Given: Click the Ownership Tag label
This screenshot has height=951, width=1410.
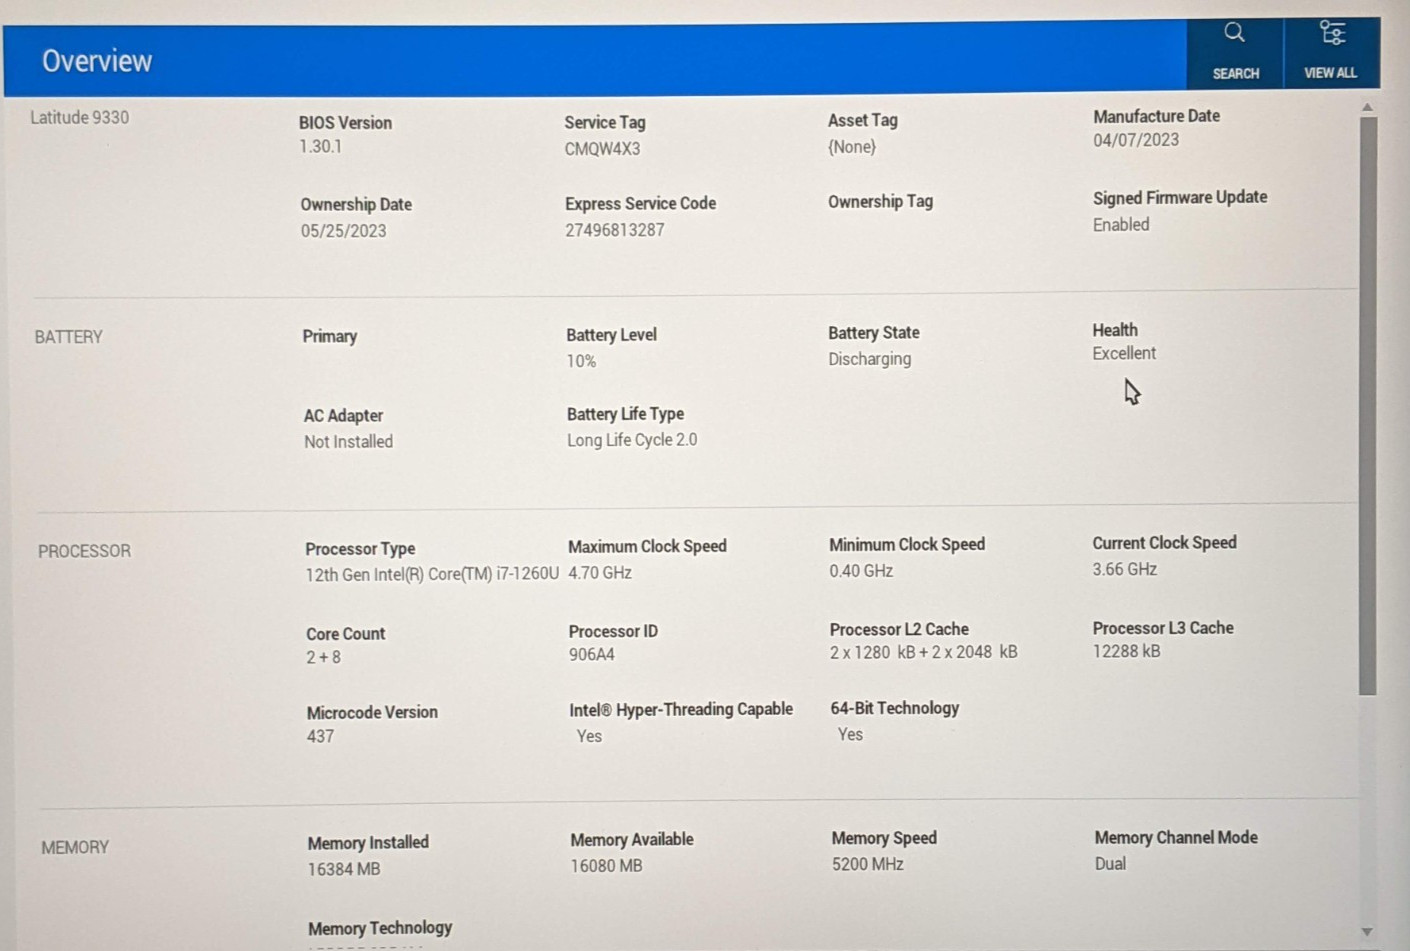Looking at the screenshot, I should 880,201.
